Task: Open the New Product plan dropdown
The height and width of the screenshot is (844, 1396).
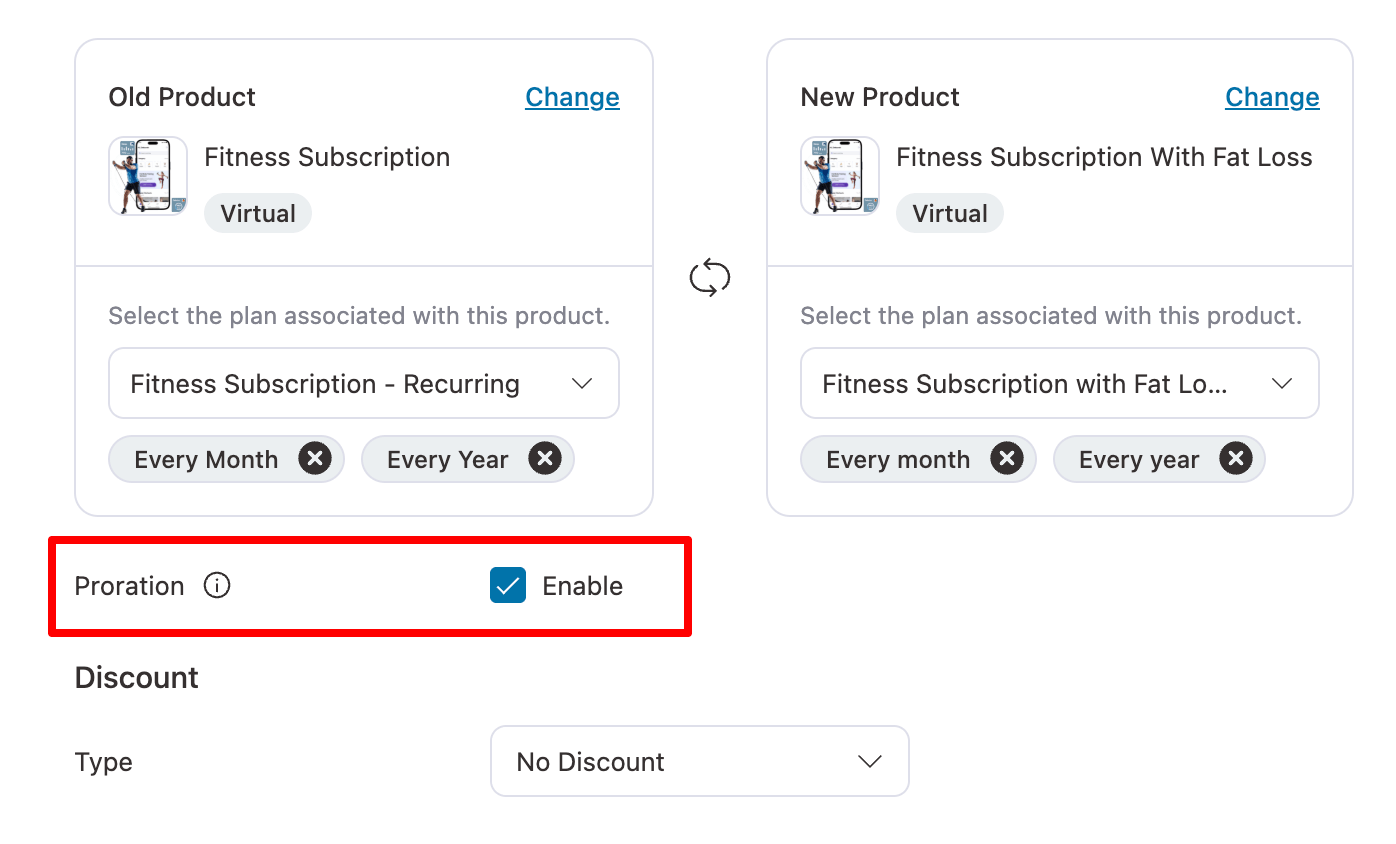Action: pyautogui.click(x=1059, y=384)
